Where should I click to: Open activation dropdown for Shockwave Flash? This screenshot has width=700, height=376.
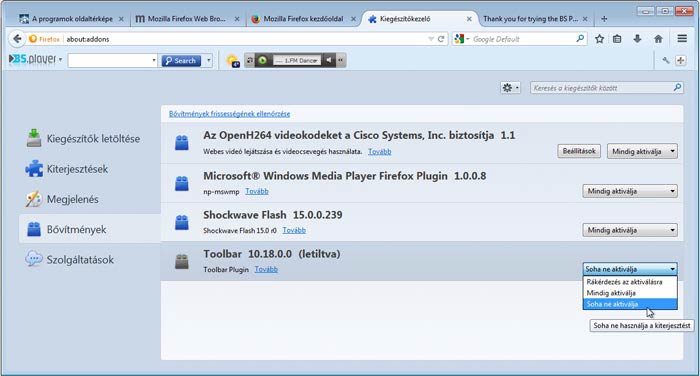pyautogui.click(x=629, y=230)
